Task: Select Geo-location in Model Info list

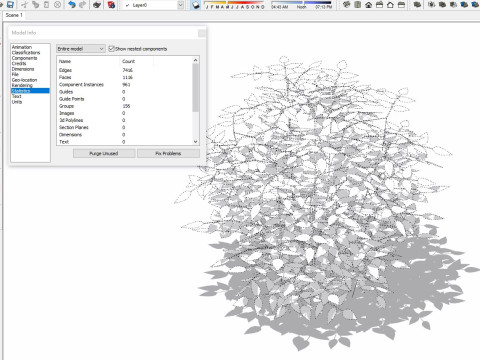Action: click(x=24, y=80)
